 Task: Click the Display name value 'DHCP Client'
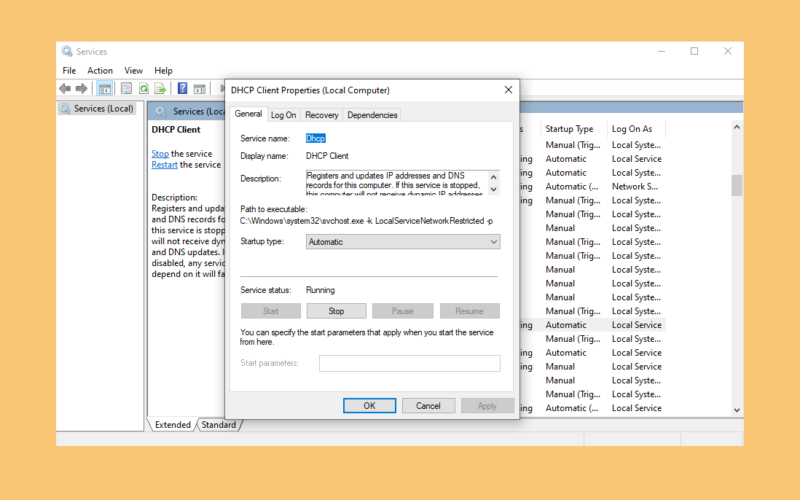click(327, 156)
